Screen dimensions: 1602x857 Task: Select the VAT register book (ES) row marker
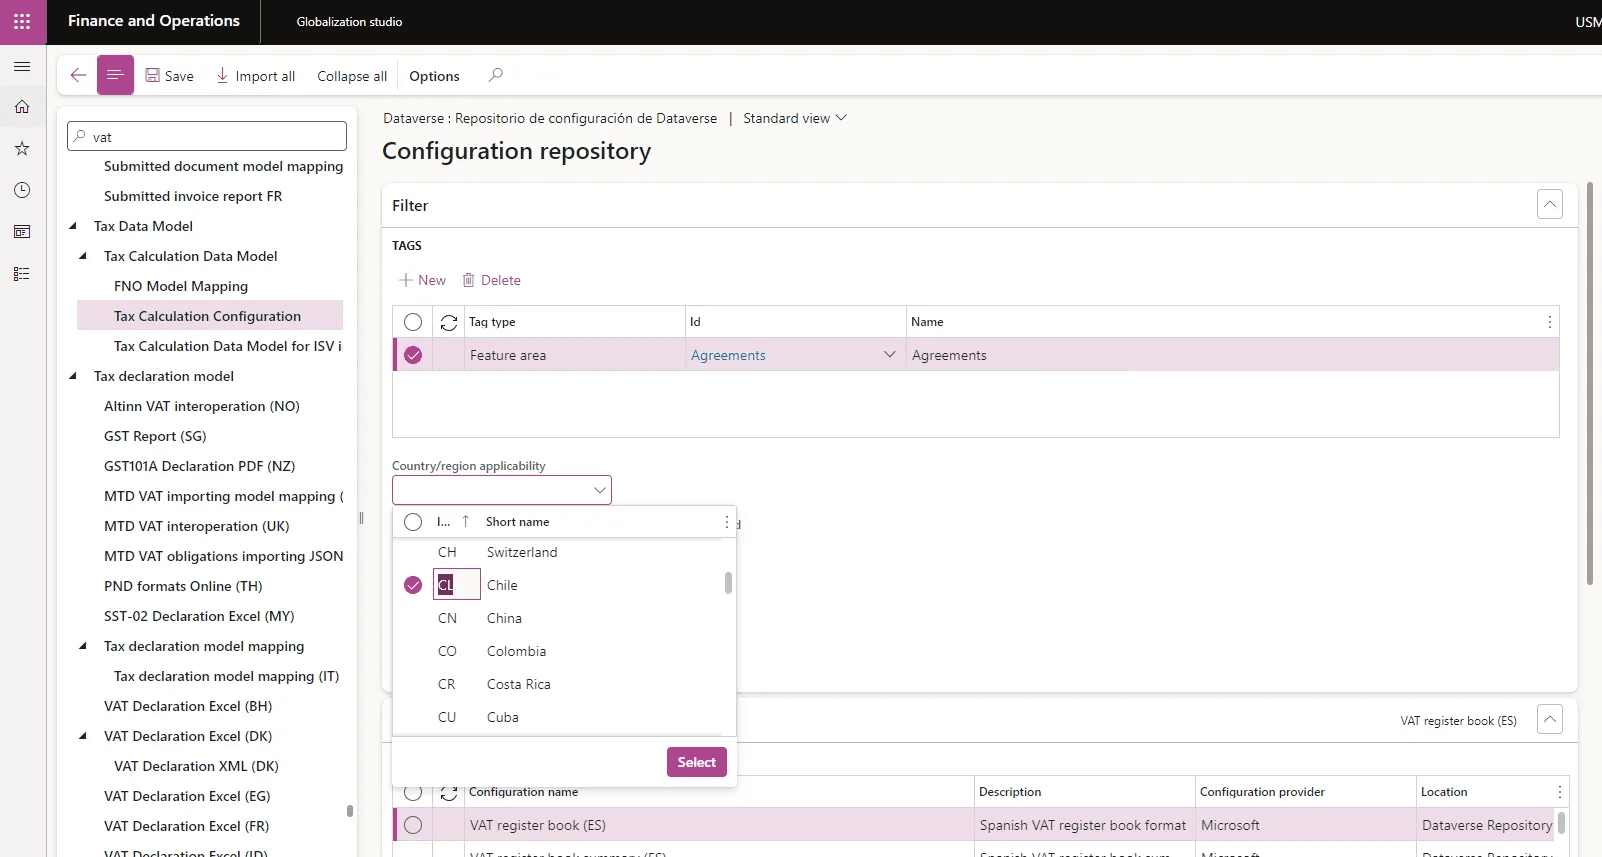[x=413, y=825]
